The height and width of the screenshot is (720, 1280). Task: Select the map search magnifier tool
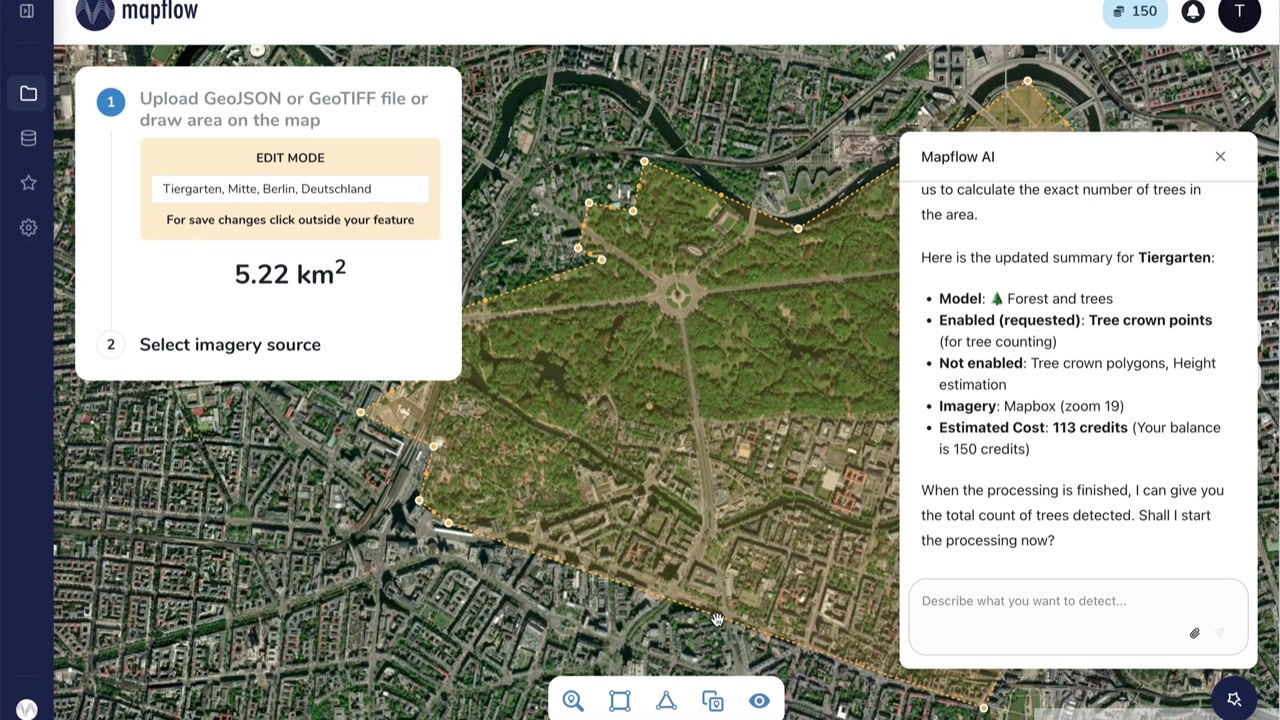(573, 701)
